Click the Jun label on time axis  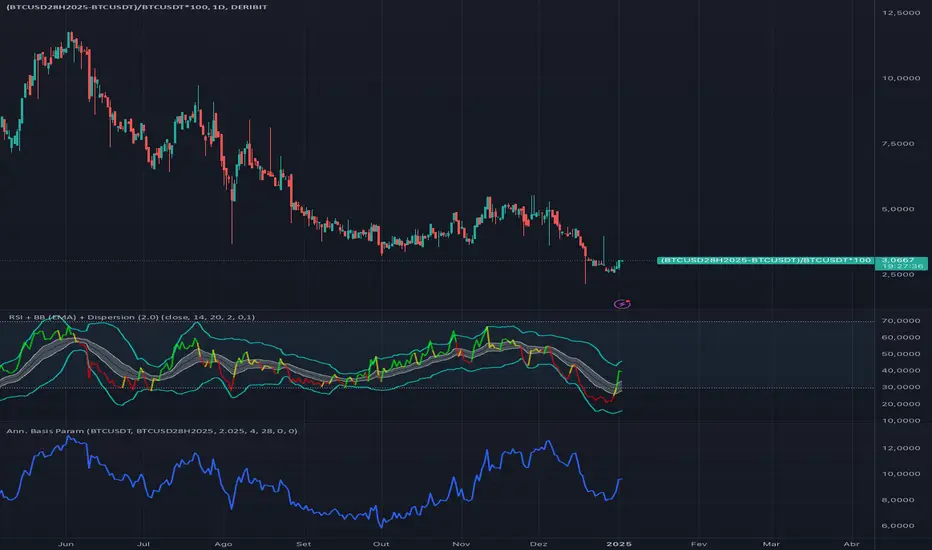pyautogui.click(x=66, y=541)
